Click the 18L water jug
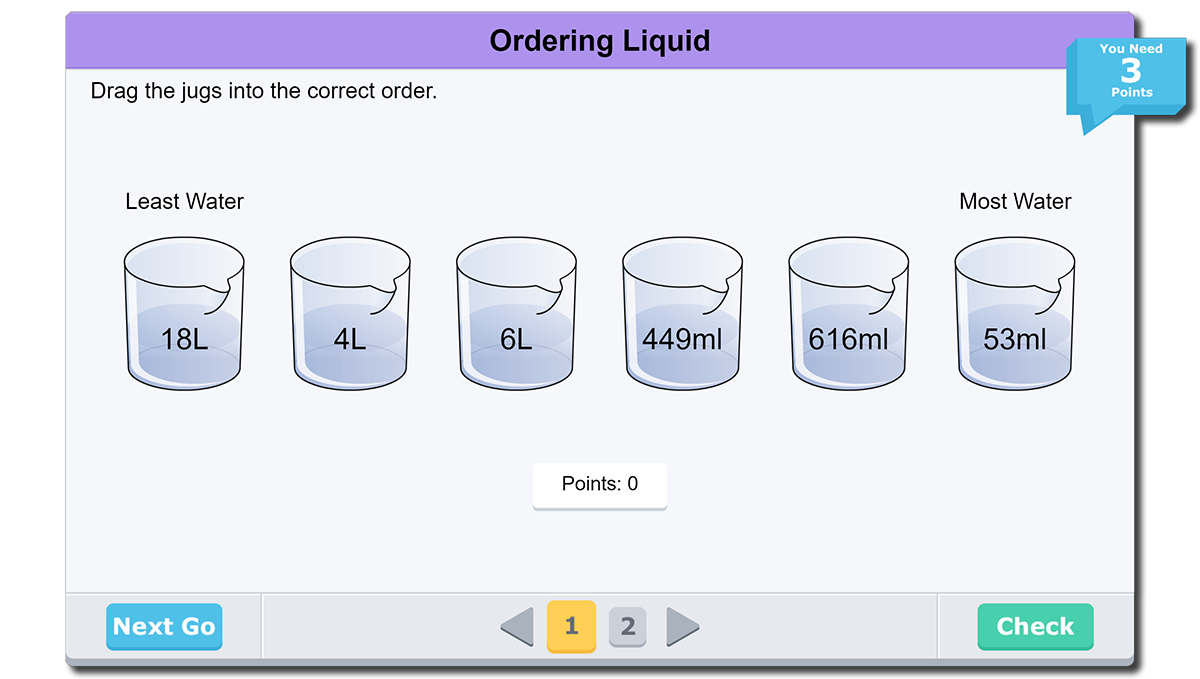This screenshot has height=679, width=1200. tap(184, 315)
